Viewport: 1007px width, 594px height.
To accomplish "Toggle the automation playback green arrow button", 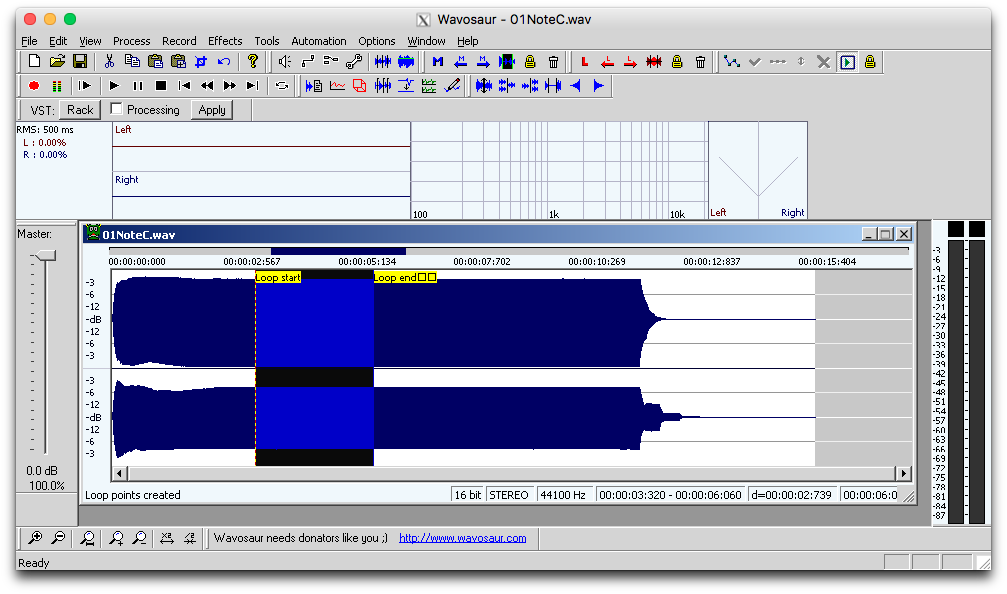I will 847,62.
